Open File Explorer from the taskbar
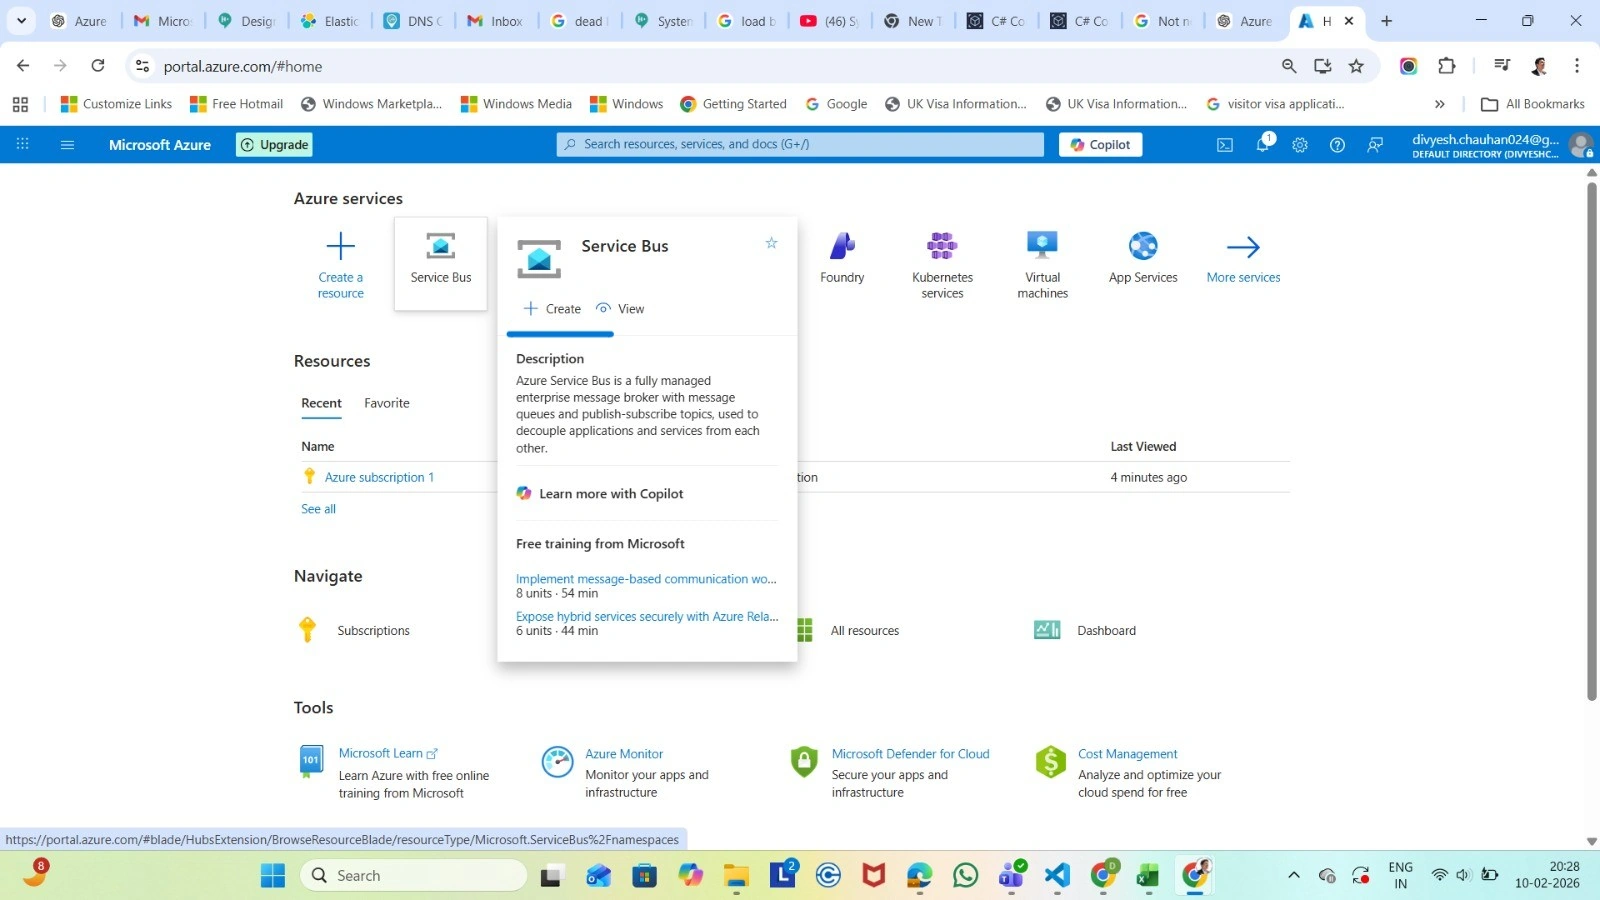This screenshot has height=900, width=1600. coord(737,876)
